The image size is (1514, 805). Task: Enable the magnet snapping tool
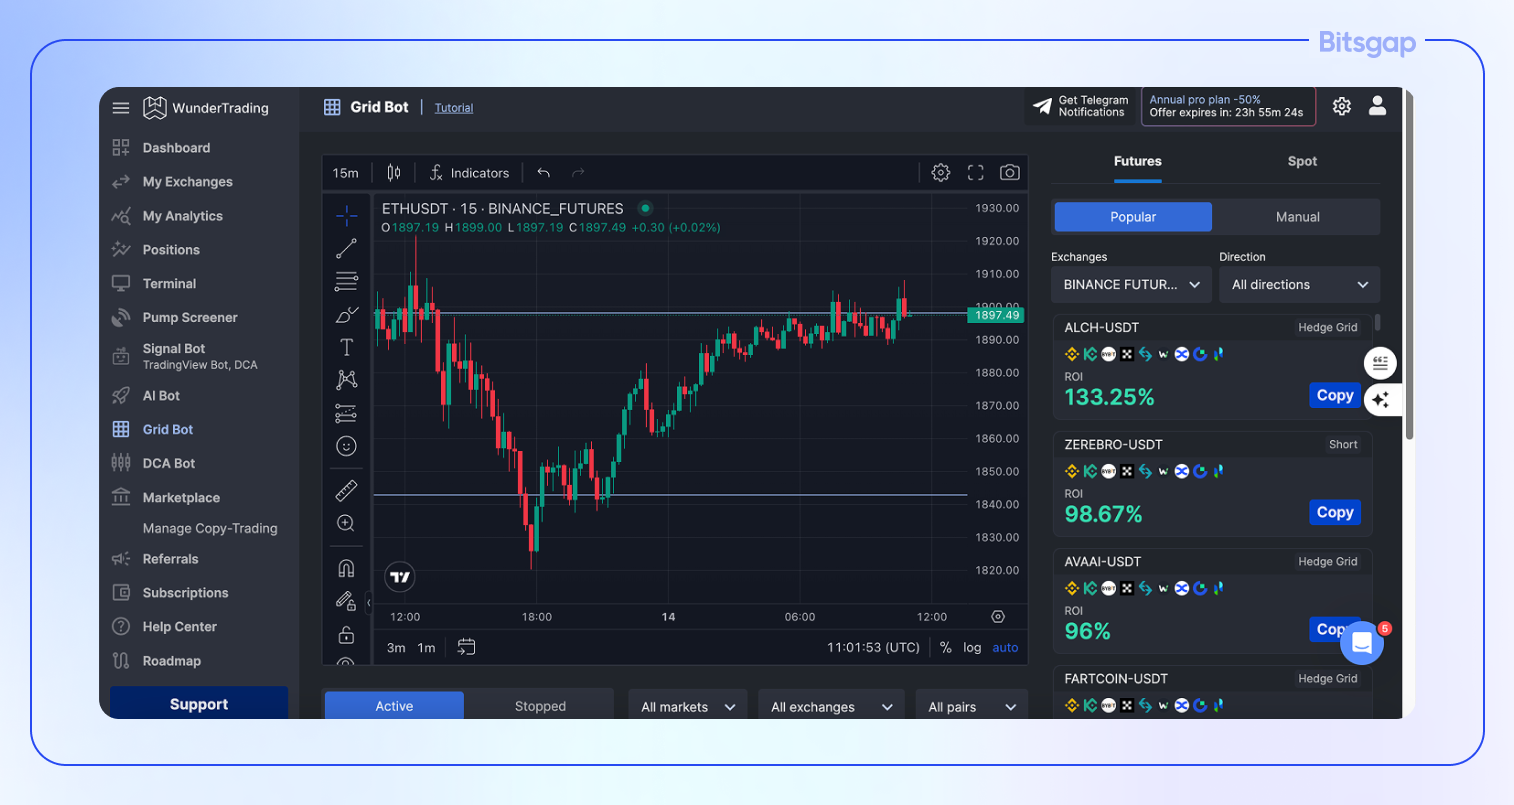[346, 567]
